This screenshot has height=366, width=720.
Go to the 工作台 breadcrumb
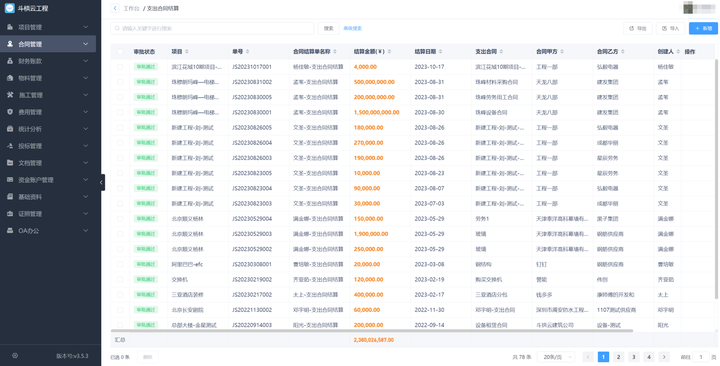(x=131, y=8)
